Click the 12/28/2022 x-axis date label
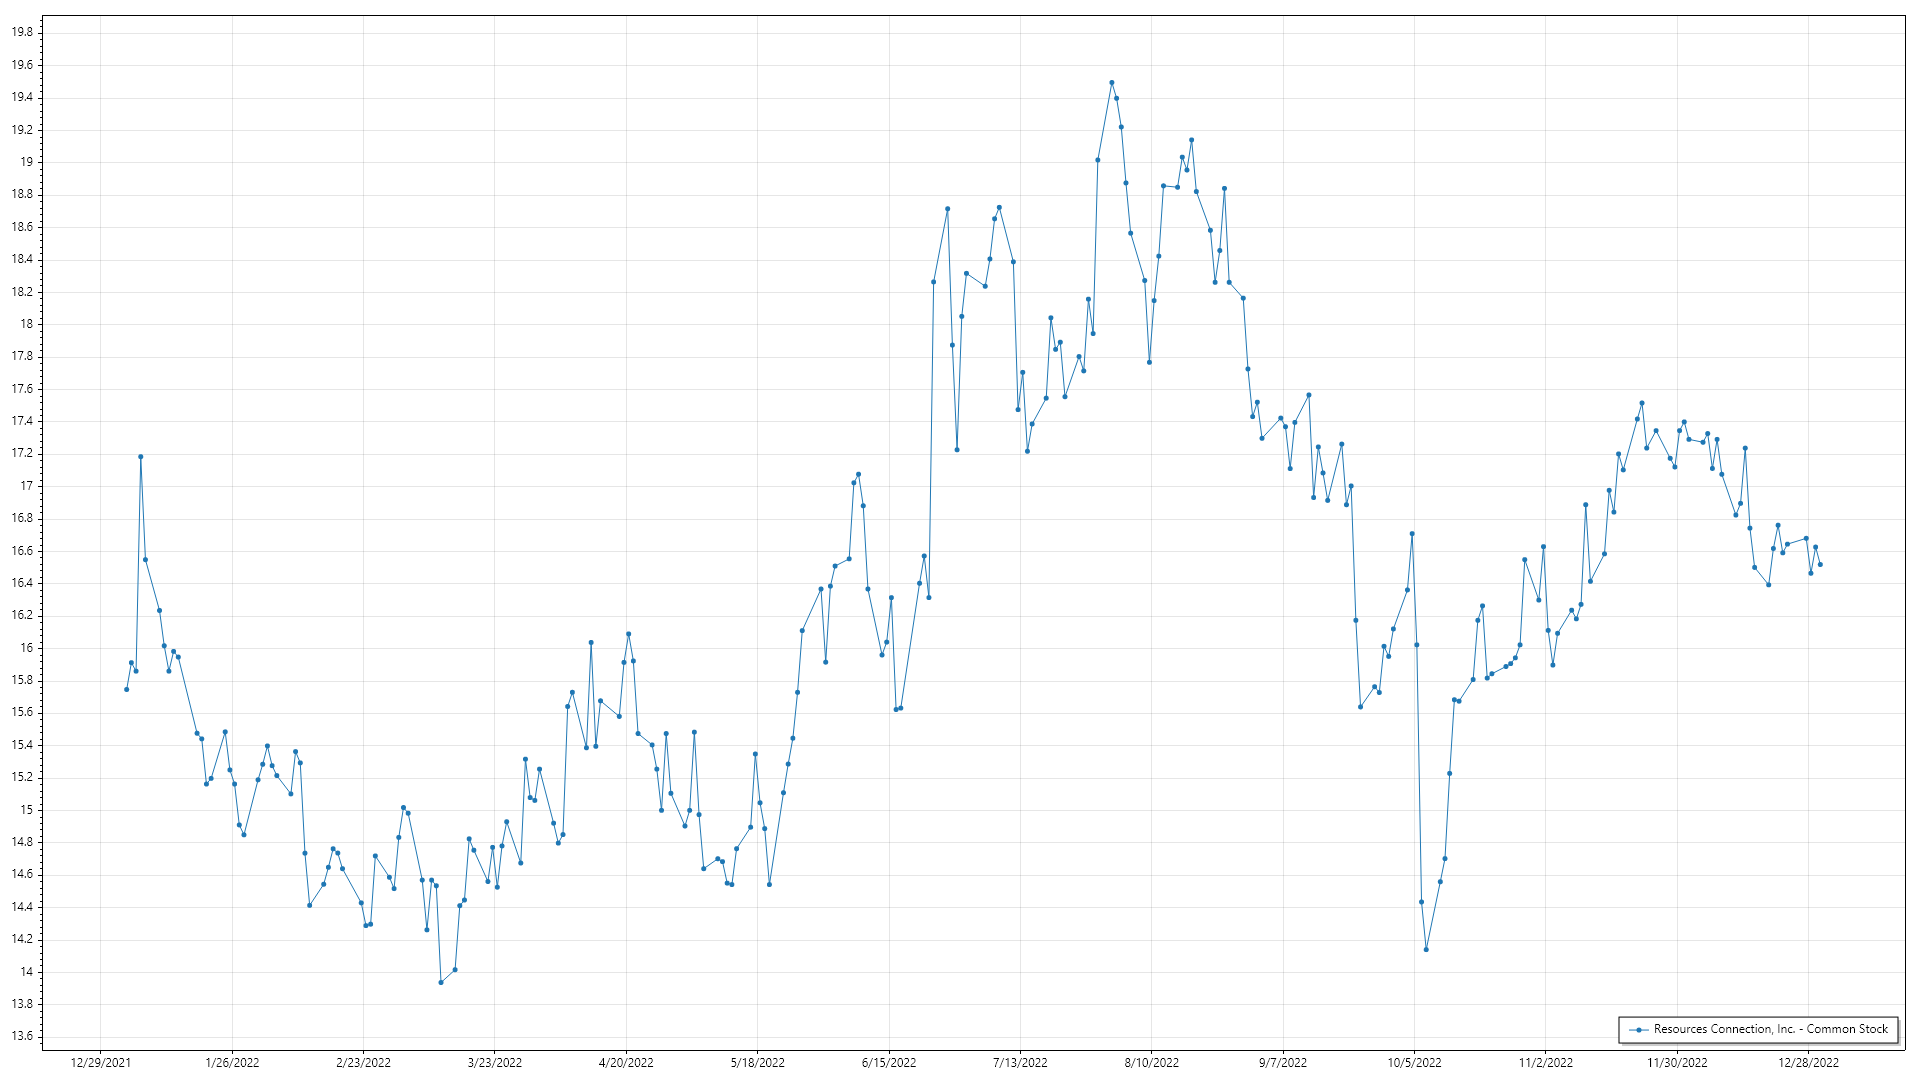Viewport: 1920px width, 1080px height. coord(1808,1062)
